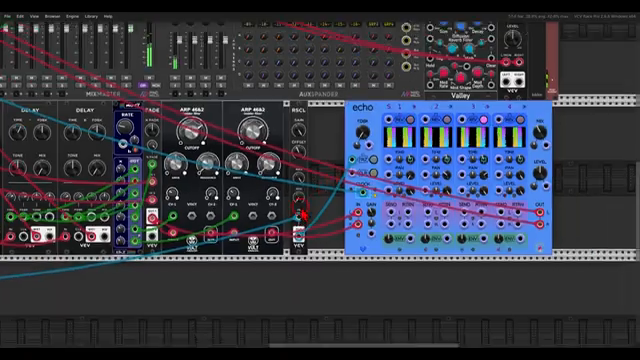Click the echo IN L input port
Screen dimensions: 640x360
click(358, 212)
